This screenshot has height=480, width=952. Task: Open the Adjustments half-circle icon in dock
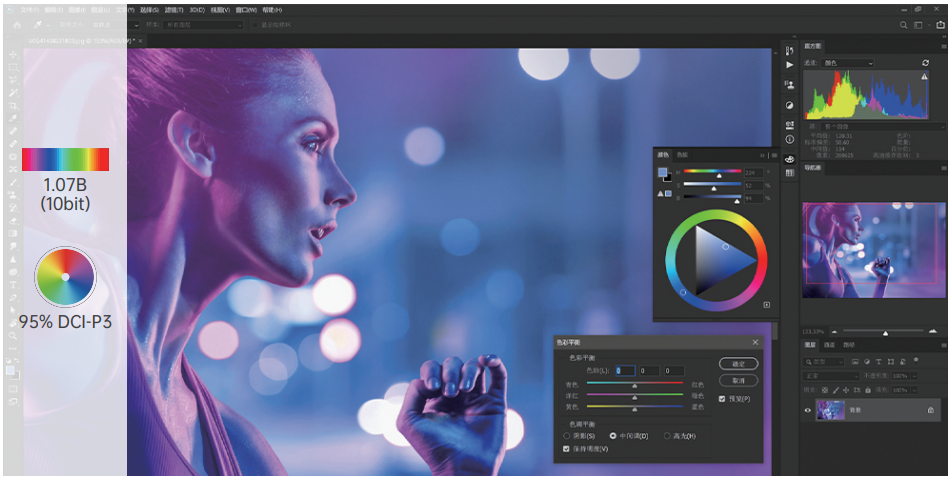[x=789, y=105]
